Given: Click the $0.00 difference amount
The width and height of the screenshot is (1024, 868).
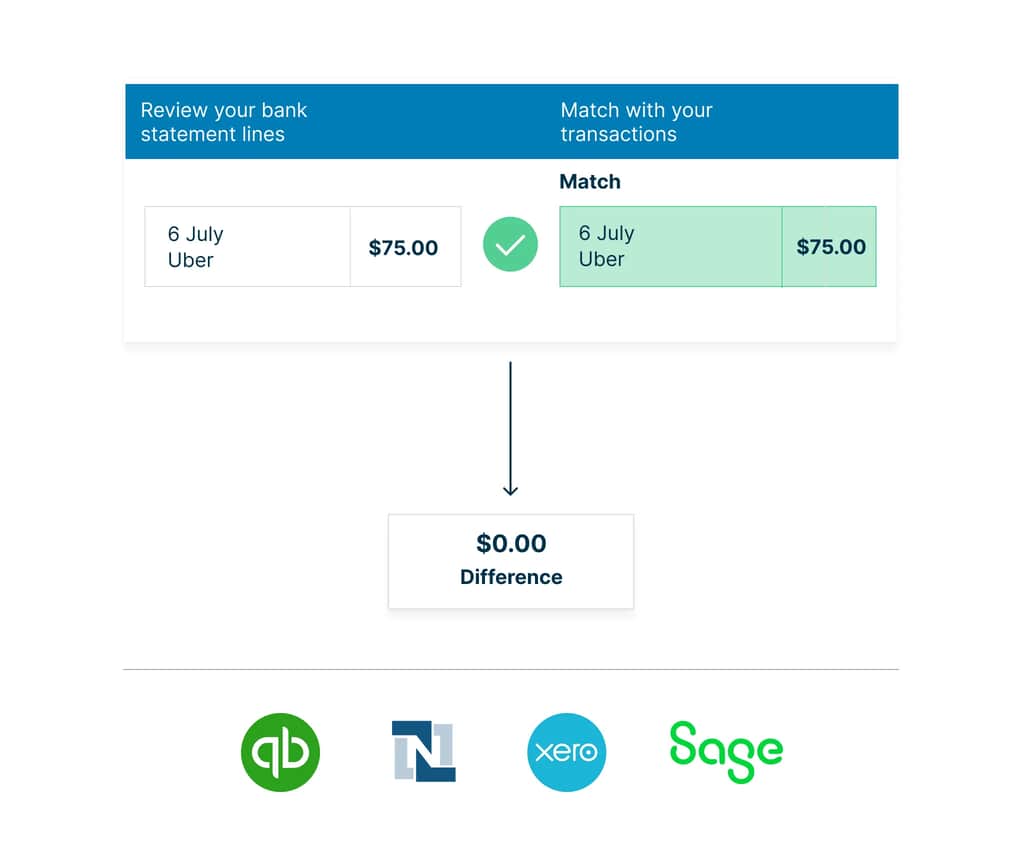Looking at the screenshot, I should pos(511,544).
